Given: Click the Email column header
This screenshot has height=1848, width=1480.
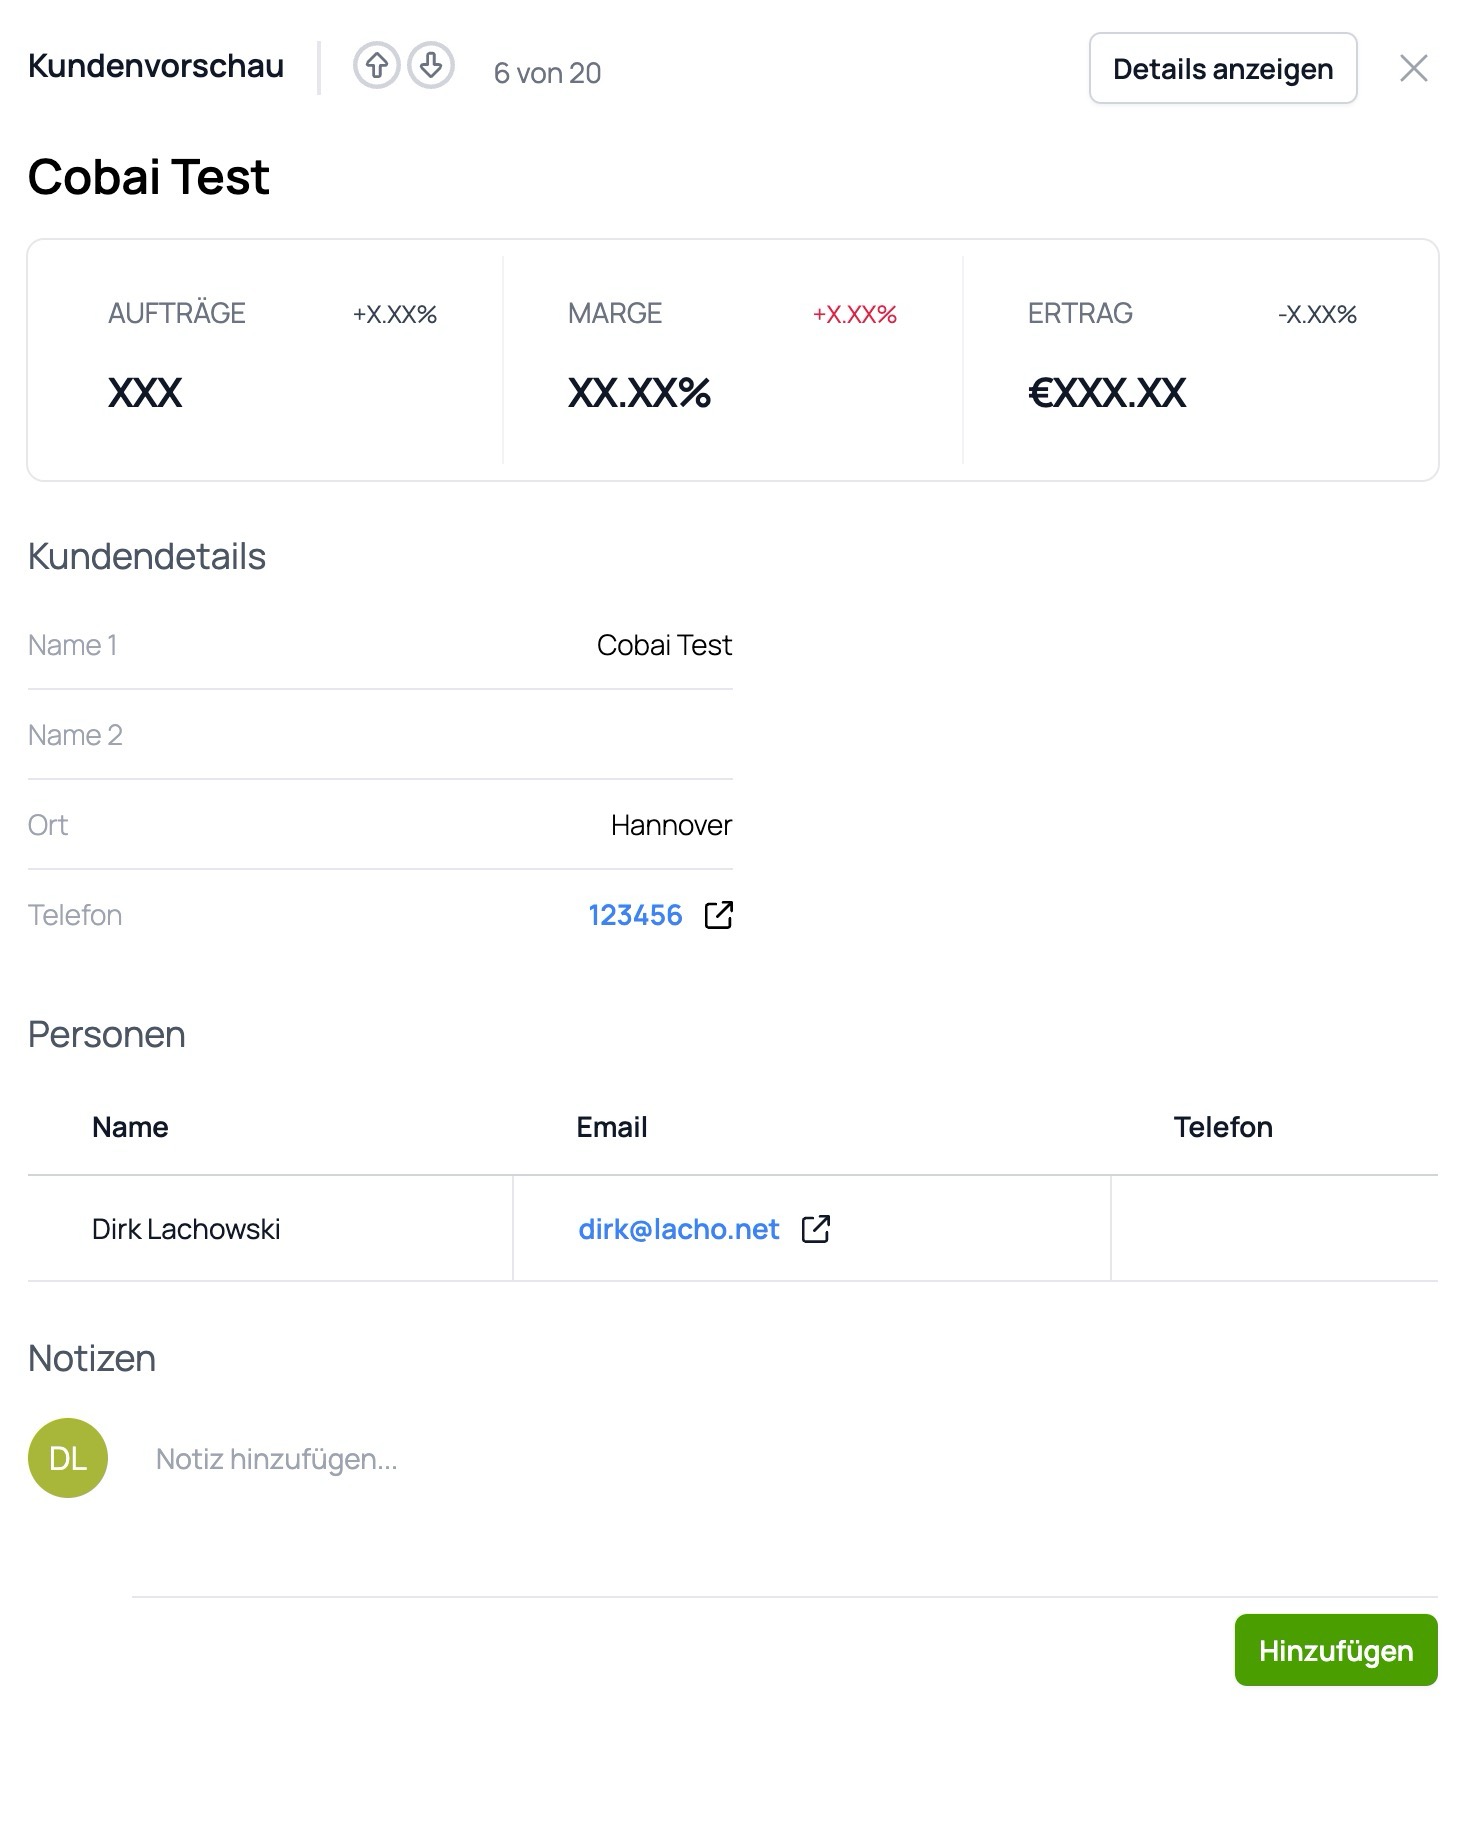Looking at the screenshot, I should [611, 1127].
